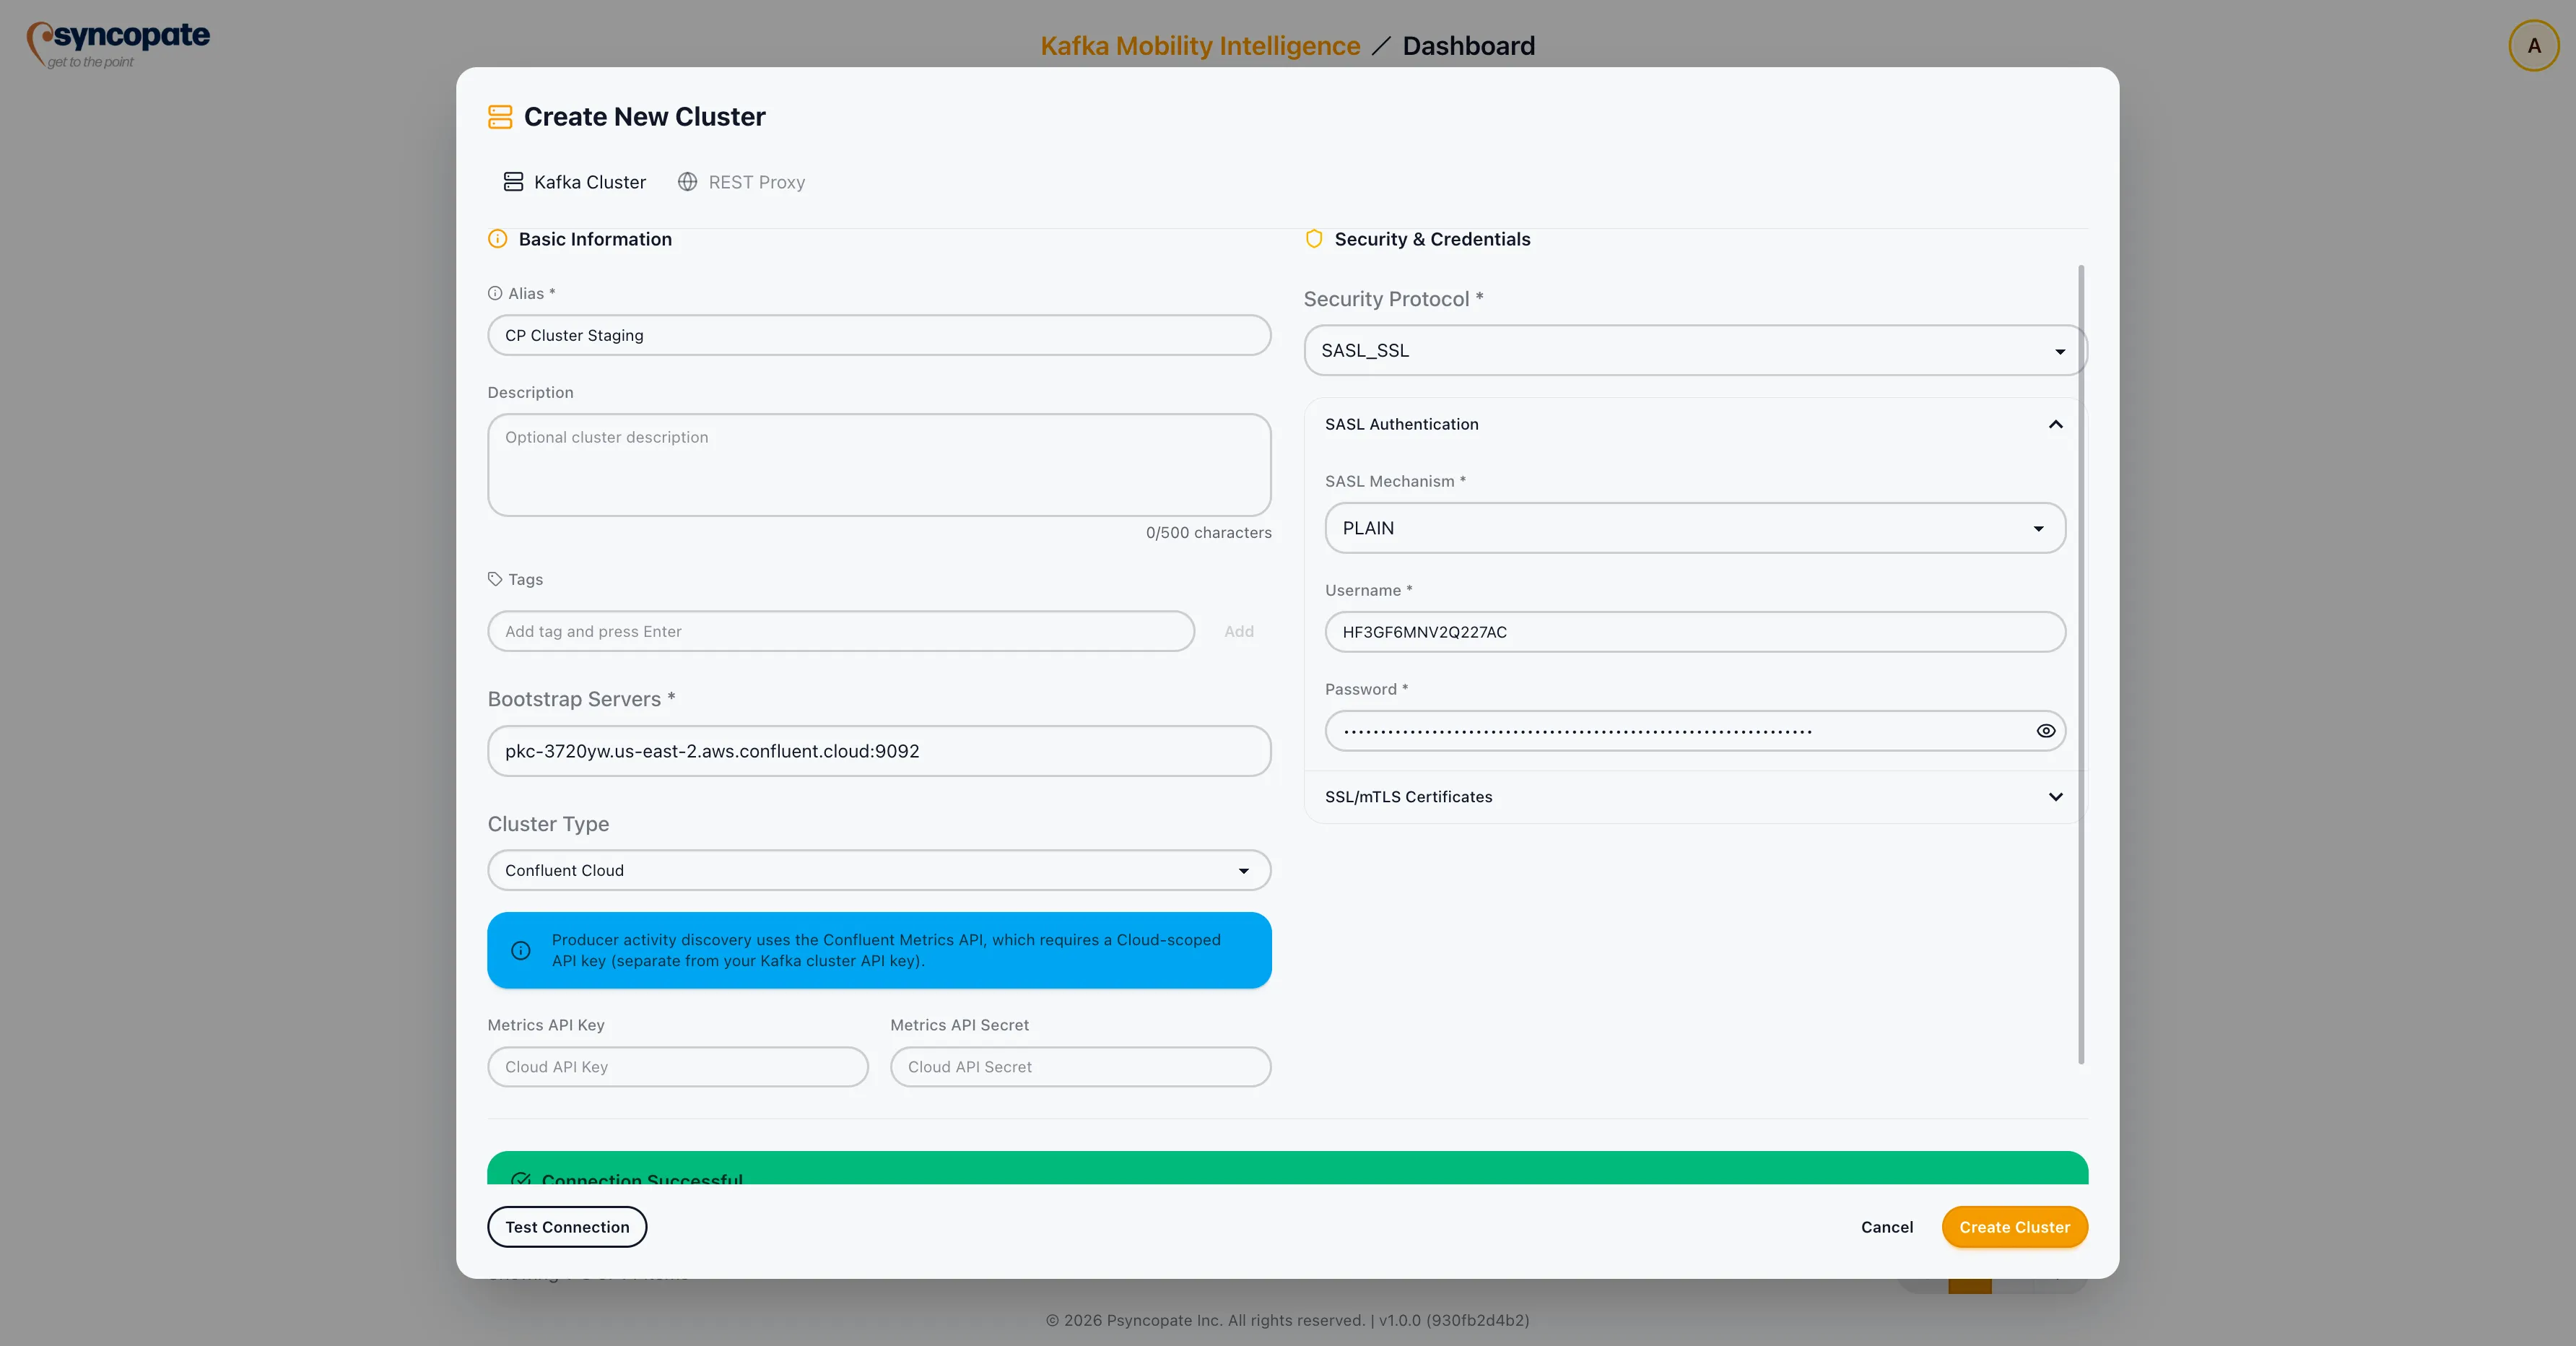Expand the SSL/mTLS Certificates section
Screen dimensions: 2576x1346
2055,797
